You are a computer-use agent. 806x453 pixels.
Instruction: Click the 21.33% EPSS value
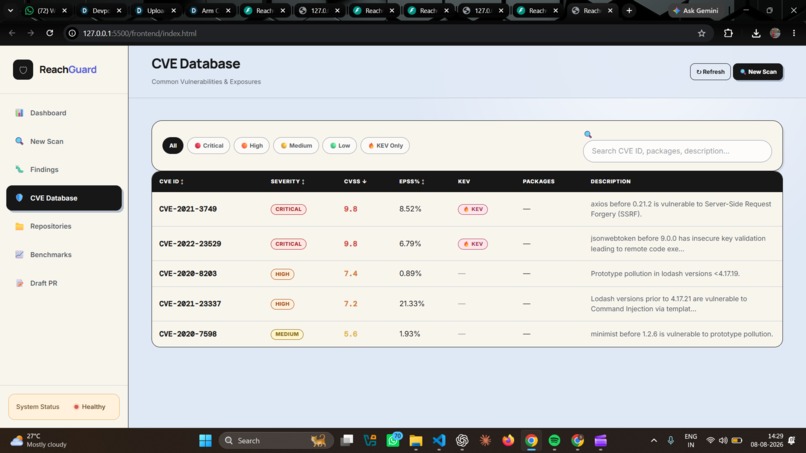(412, 304)
